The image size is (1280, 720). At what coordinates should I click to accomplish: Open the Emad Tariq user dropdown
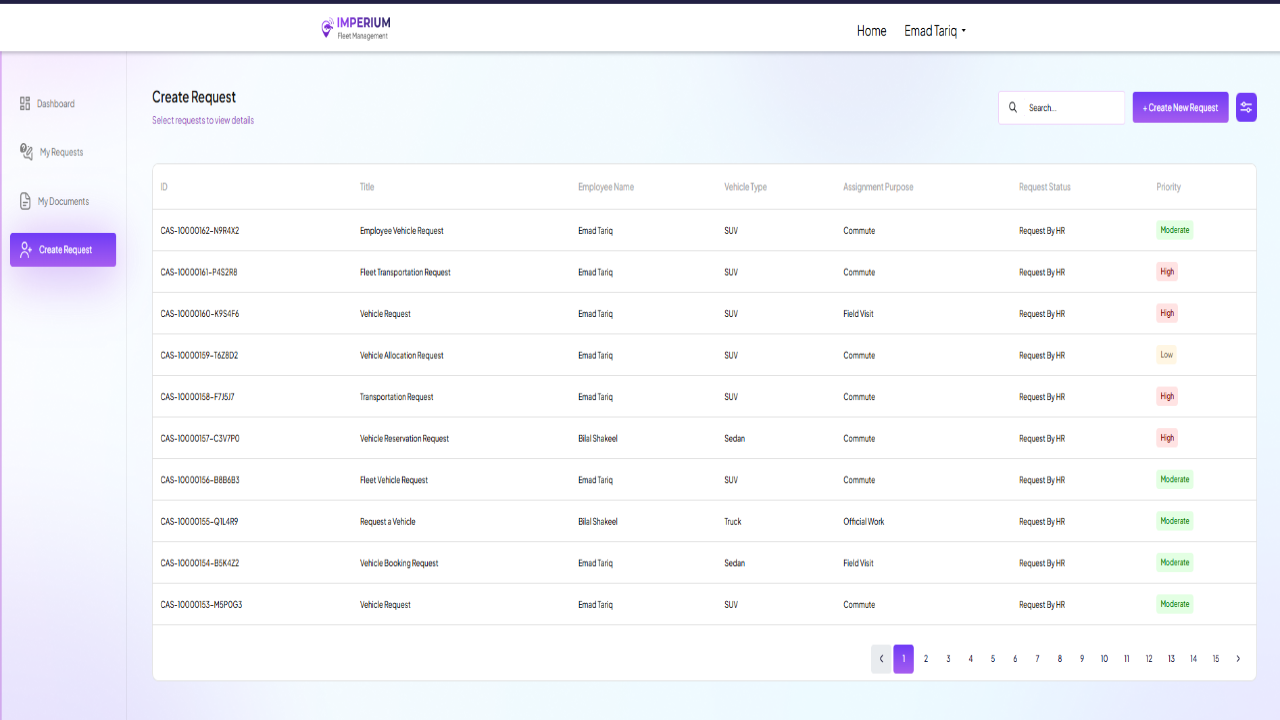[935, 31]
